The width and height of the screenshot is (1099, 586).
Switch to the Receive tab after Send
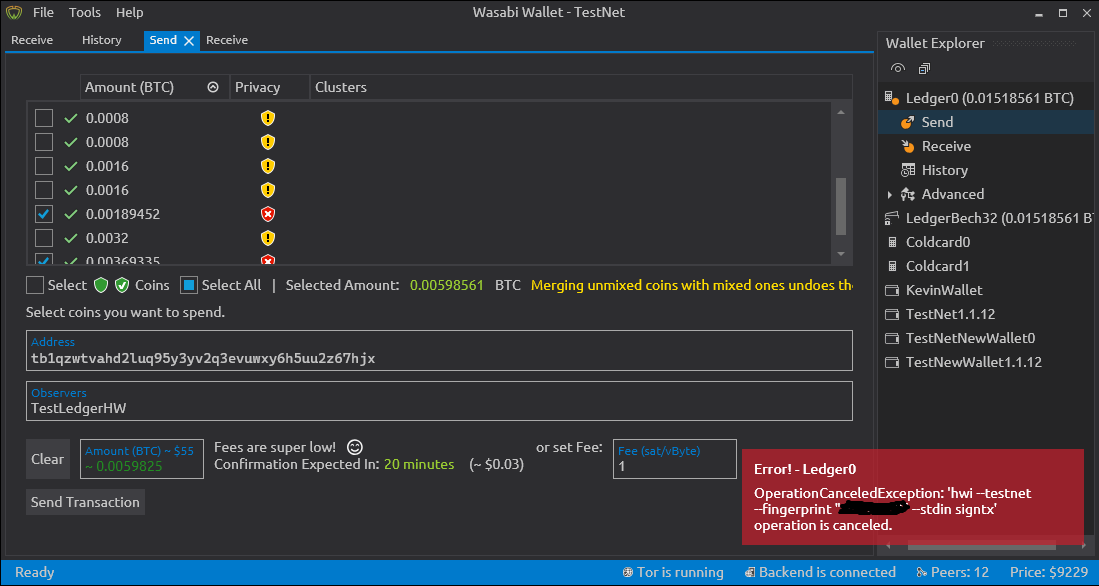[x=227, y=40]
